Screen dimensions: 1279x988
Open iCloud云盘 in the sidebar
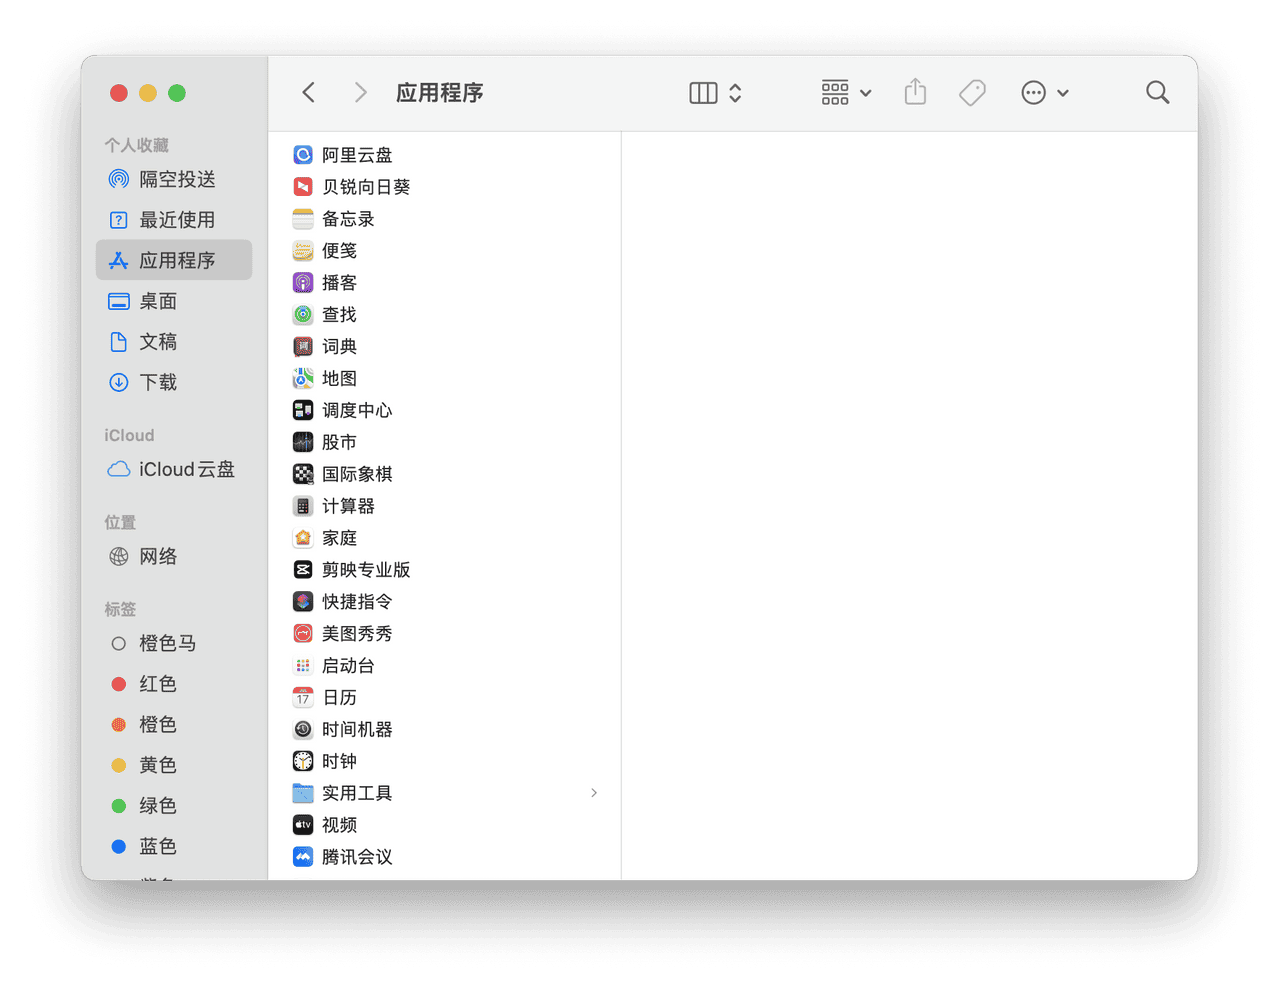click(x=186, y=469)
